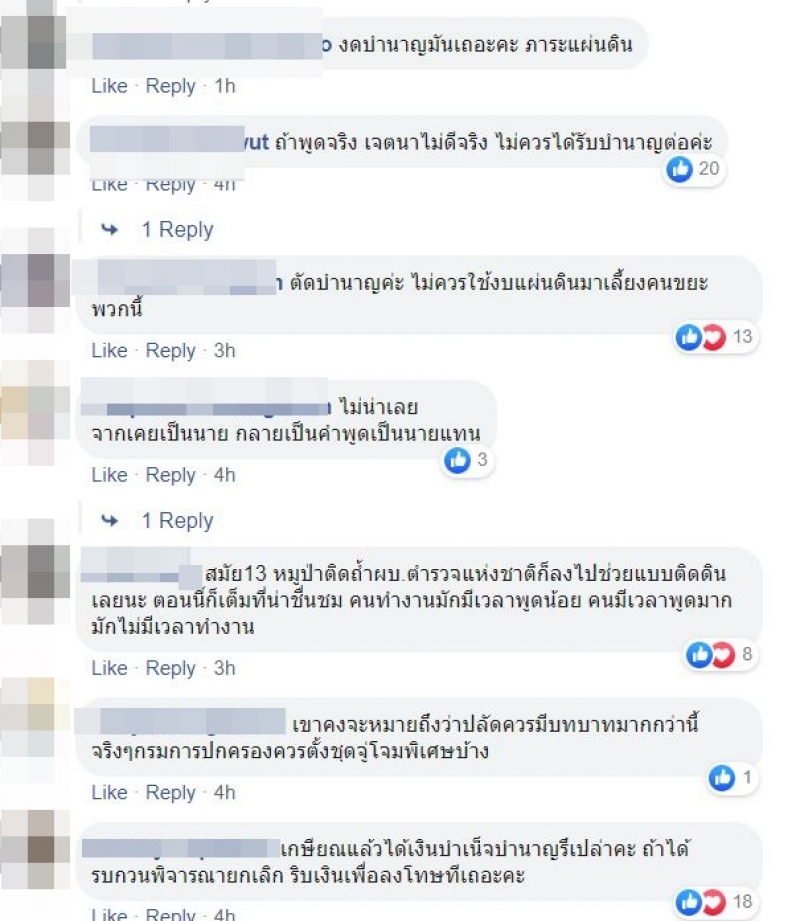Click the reply arrow icon under the 20-likes comment
The height and width of the screenshot is (921, 800).
[x=109, y=229]
